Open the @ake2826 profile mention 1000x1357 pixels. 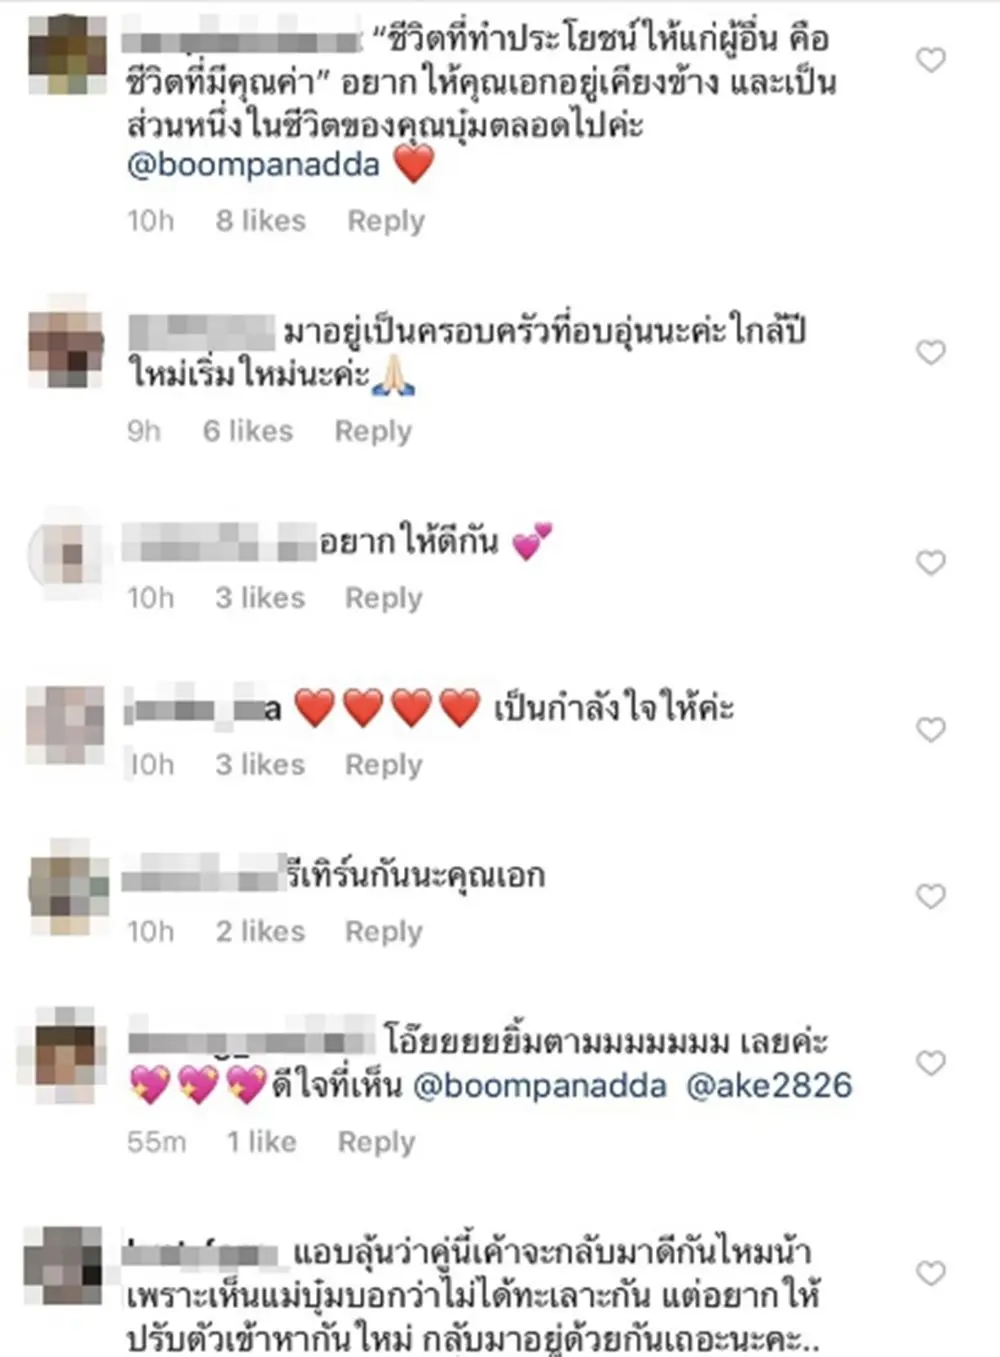coord(769,1086)
